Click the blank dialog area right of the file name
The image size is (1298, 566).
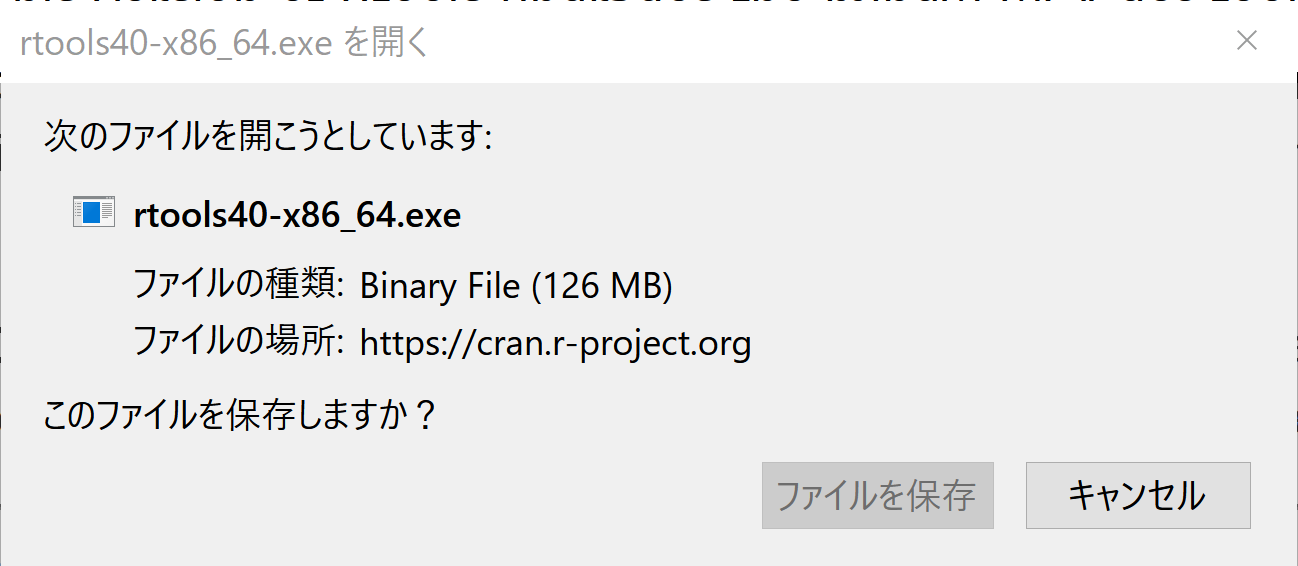point(850,214)
